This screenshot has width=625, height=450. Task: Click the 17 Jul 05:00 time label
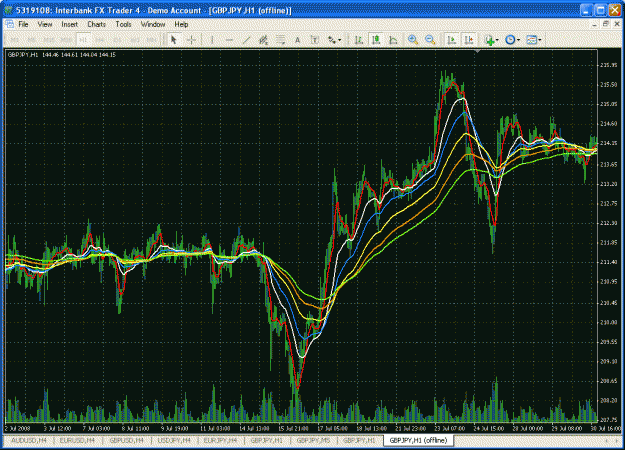(332, 428)
